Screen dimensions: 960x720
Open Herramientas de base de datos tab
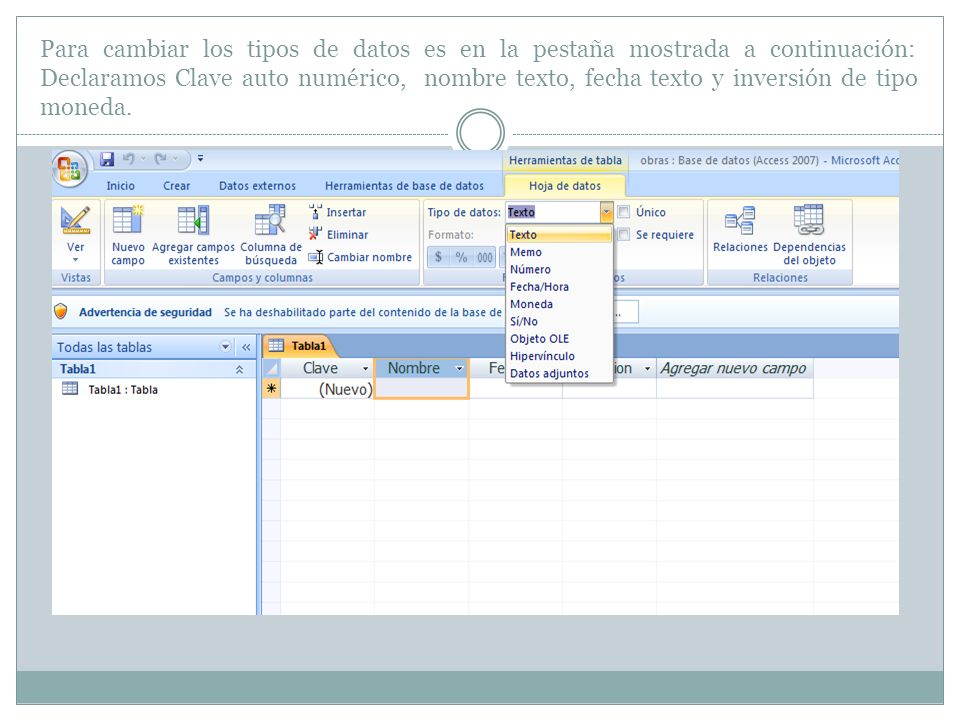click(x=404, y=186)
